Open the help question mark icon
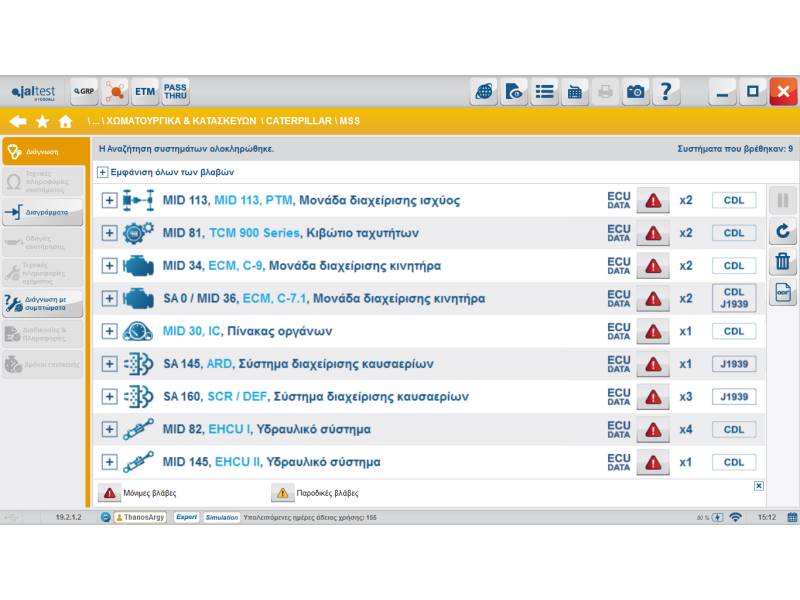This screenshot has height=600, width=800. [666, 92]
